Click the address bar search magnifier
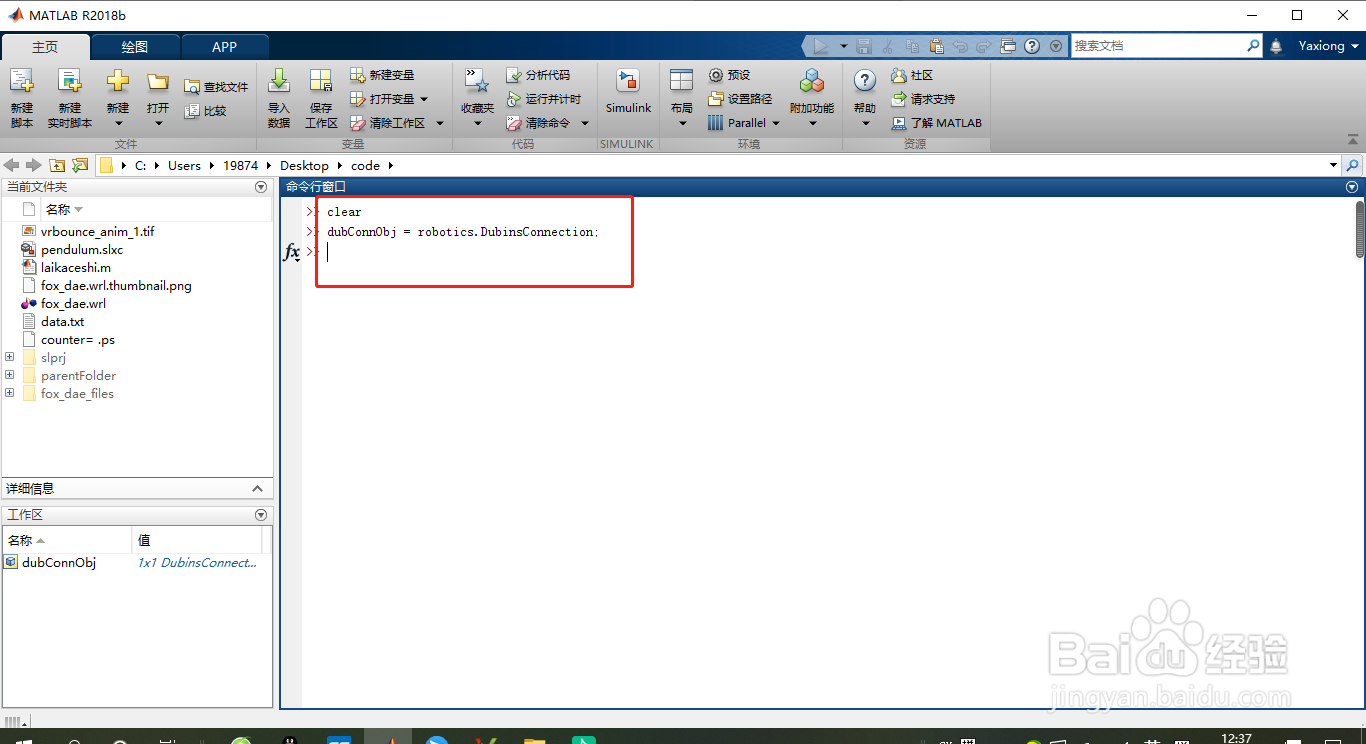 click(1353, 165)
